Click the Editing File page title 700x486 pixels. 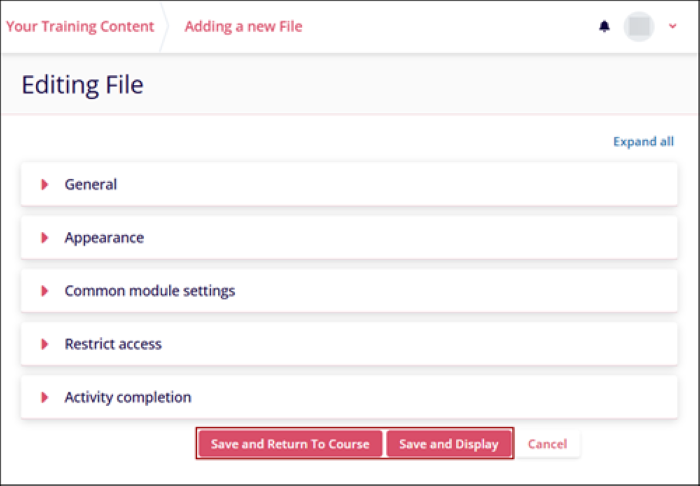pyautogui.click(x=83, y=85)
